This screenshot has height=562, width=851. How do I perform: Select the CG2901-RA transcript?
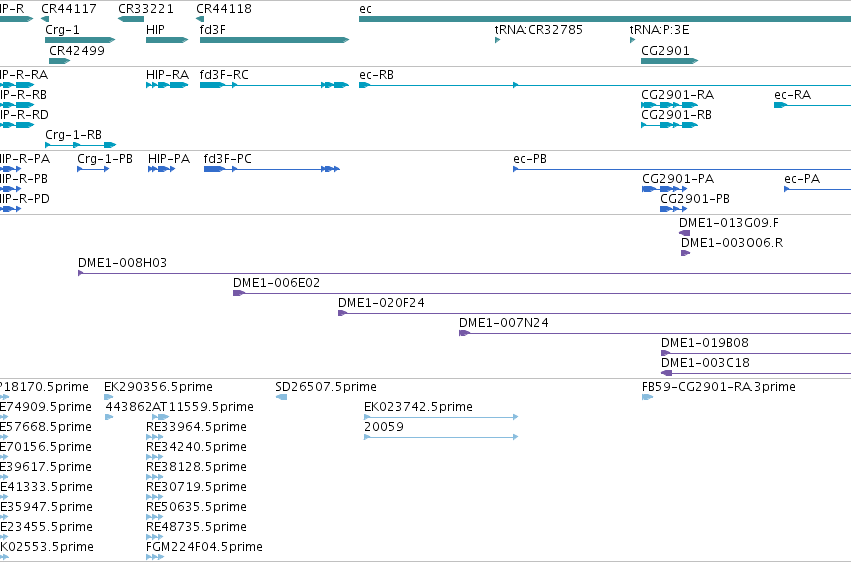pos(669,105)
